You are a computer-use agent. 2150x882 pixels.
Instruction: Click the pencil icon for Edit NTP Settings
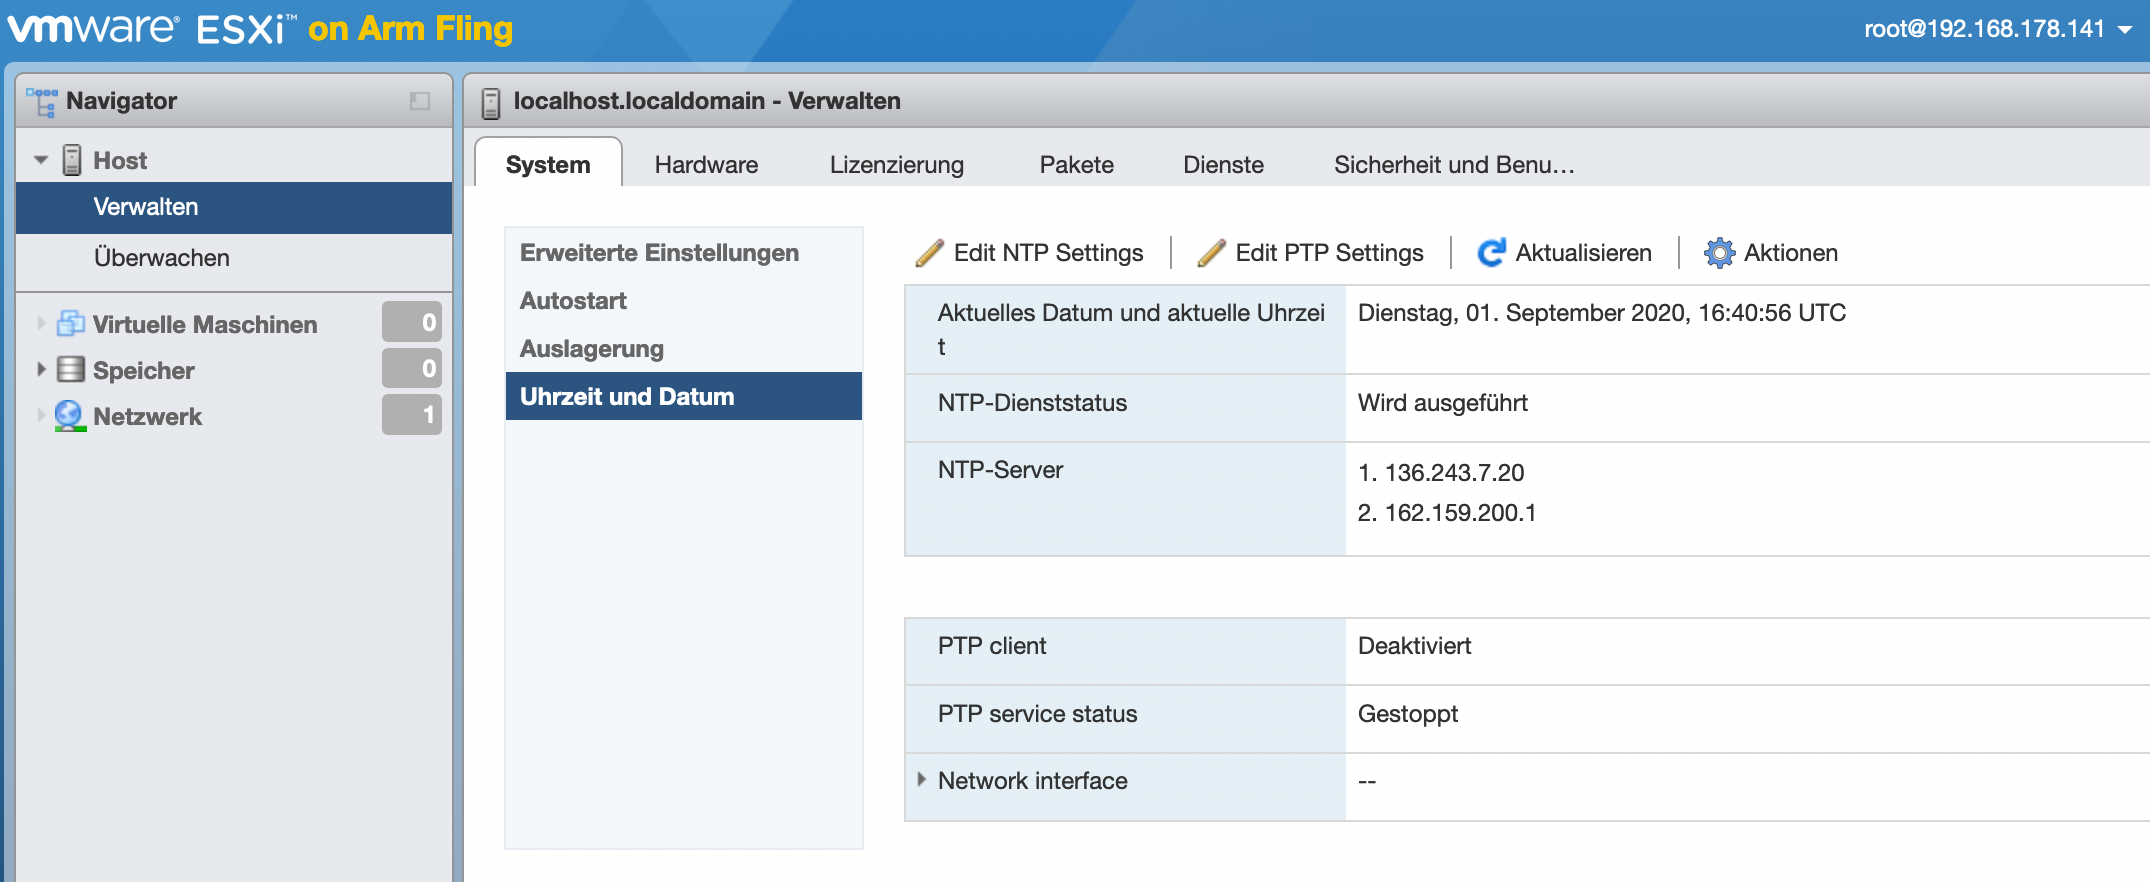(x=929, y=253)
